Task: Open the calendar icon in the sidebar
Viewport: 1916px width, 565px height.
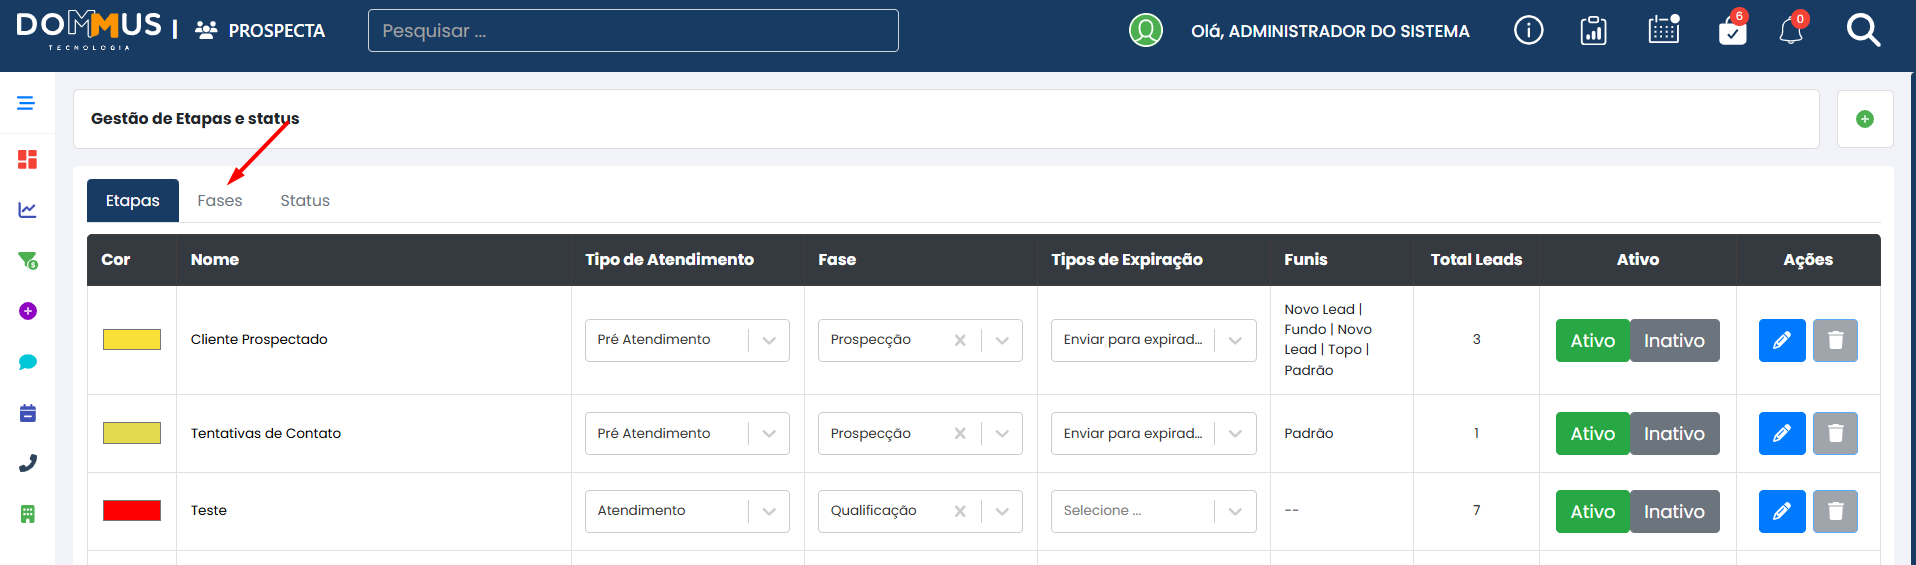Action: [x=28, y=413]
